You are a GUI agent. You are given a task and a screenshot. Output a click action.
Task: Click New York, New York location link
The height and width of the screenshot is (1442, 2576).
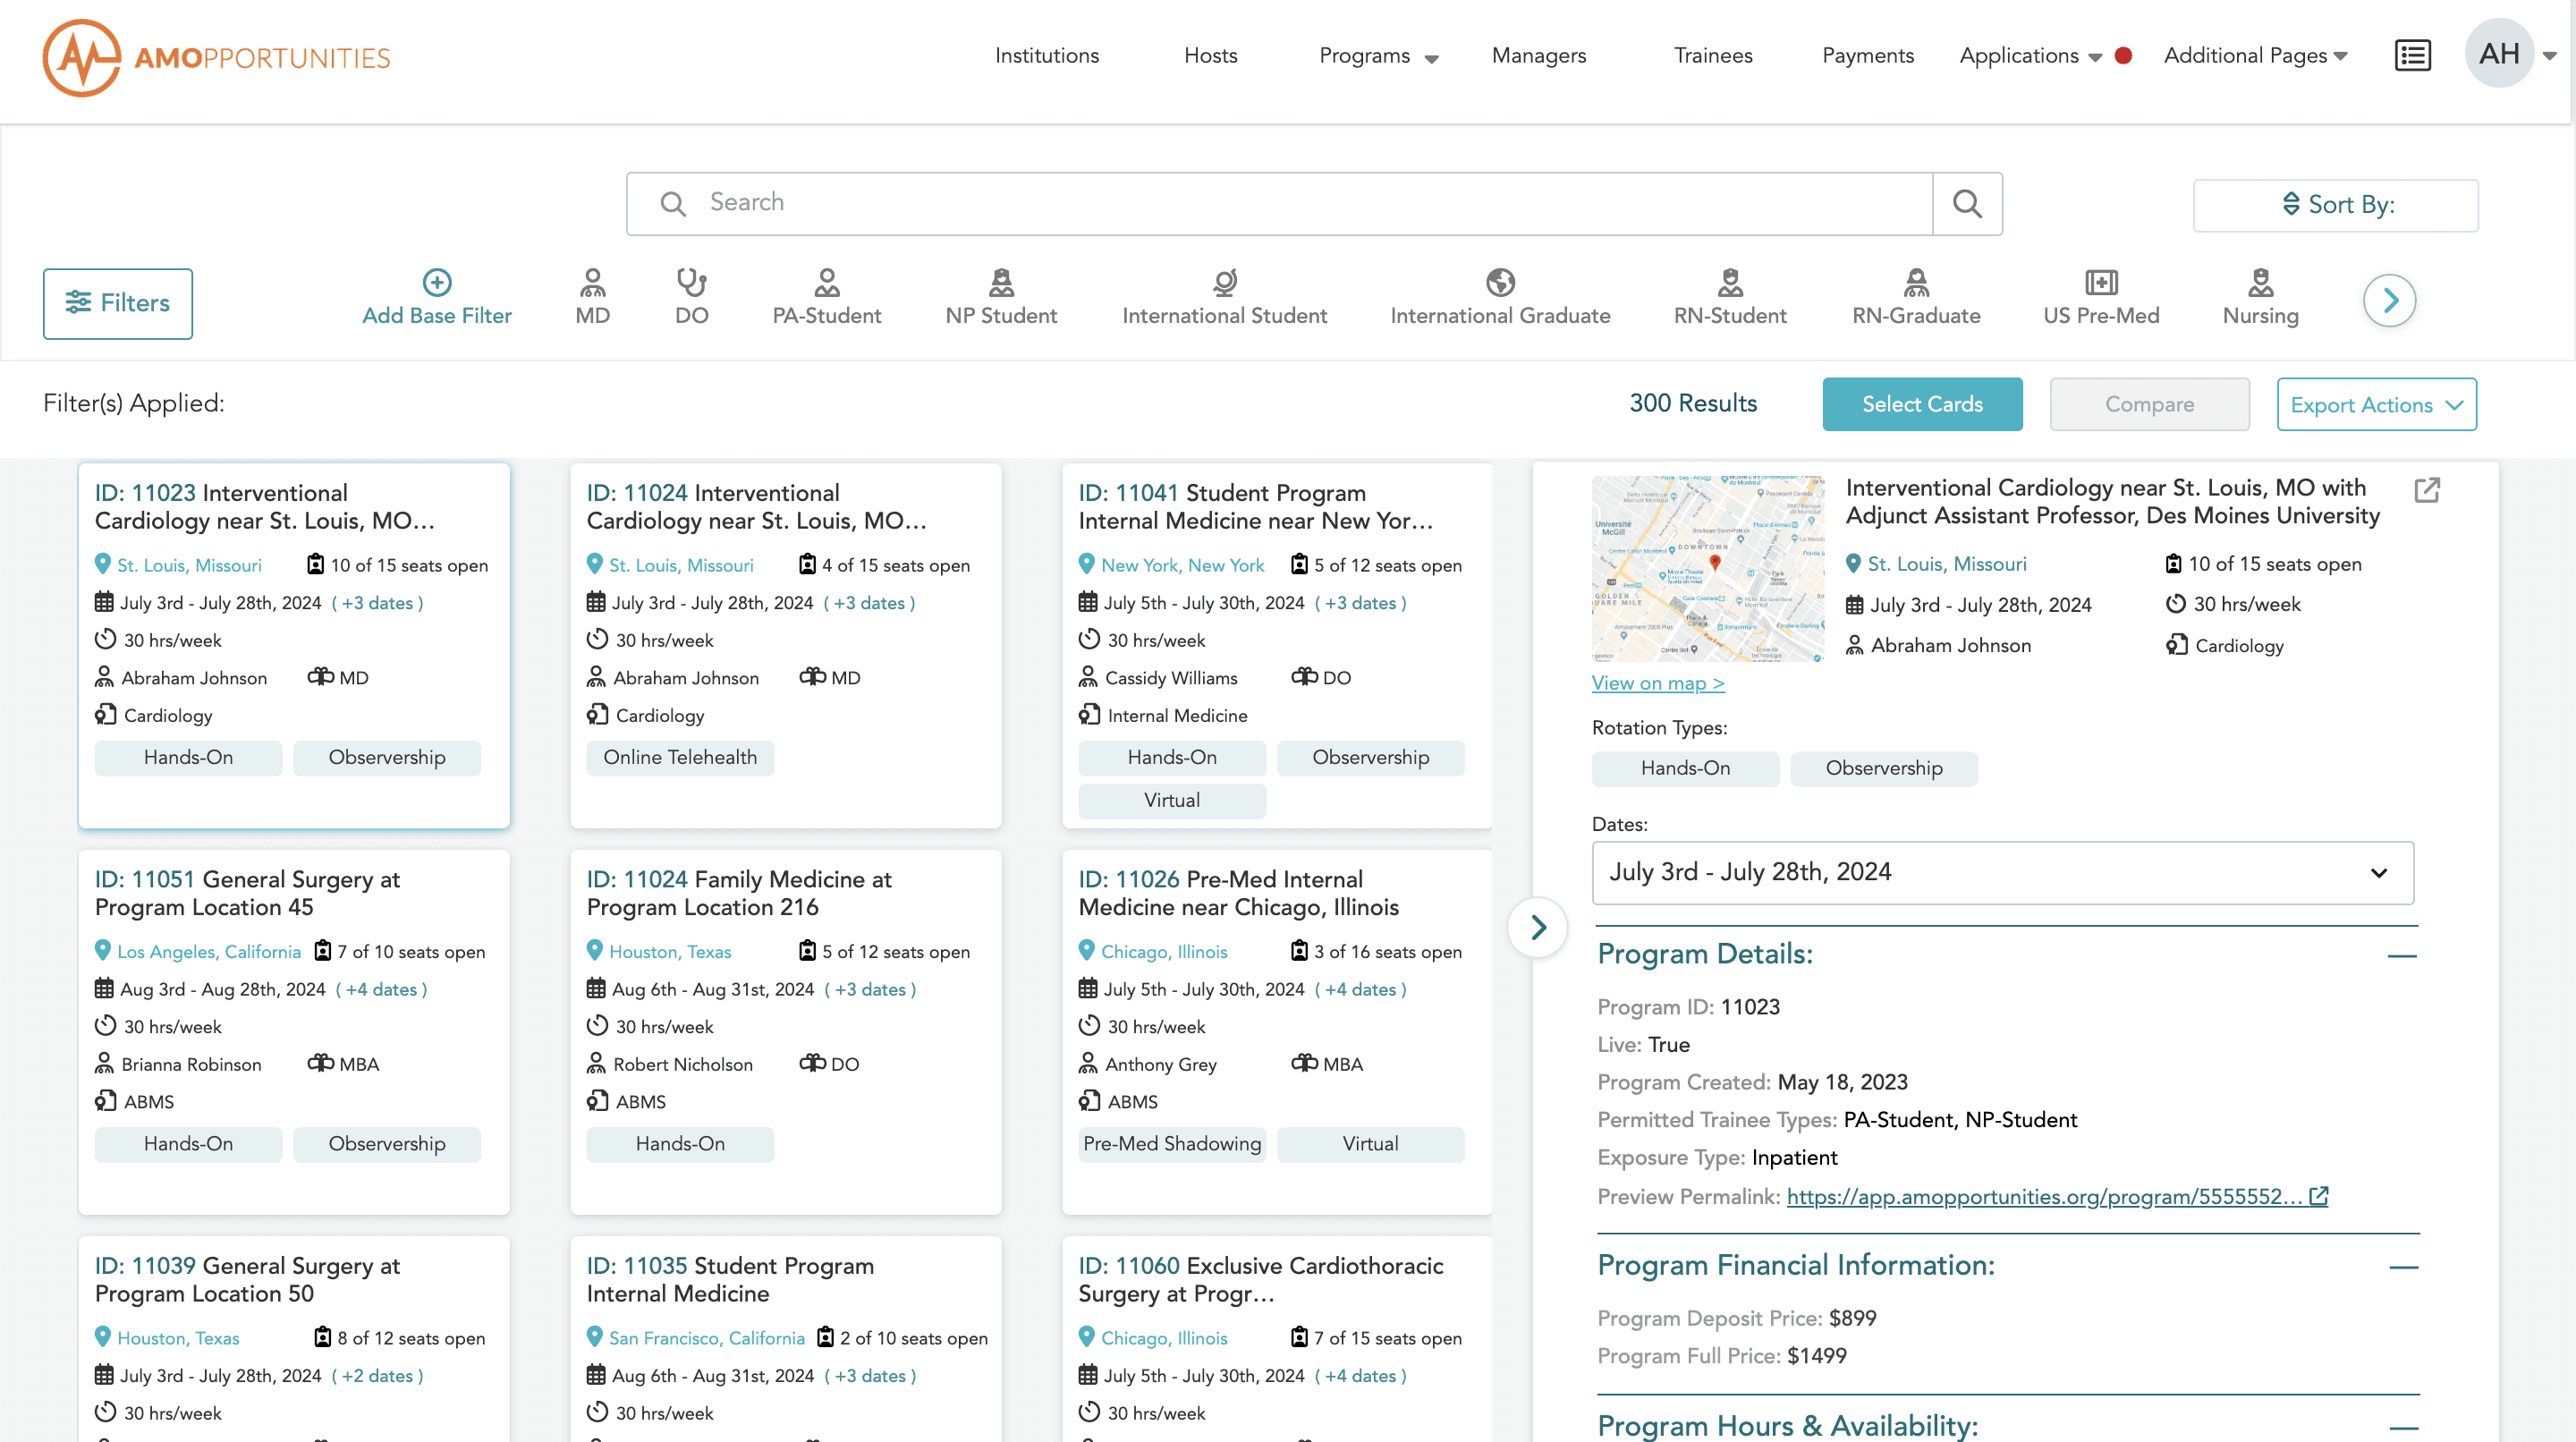1182,565
